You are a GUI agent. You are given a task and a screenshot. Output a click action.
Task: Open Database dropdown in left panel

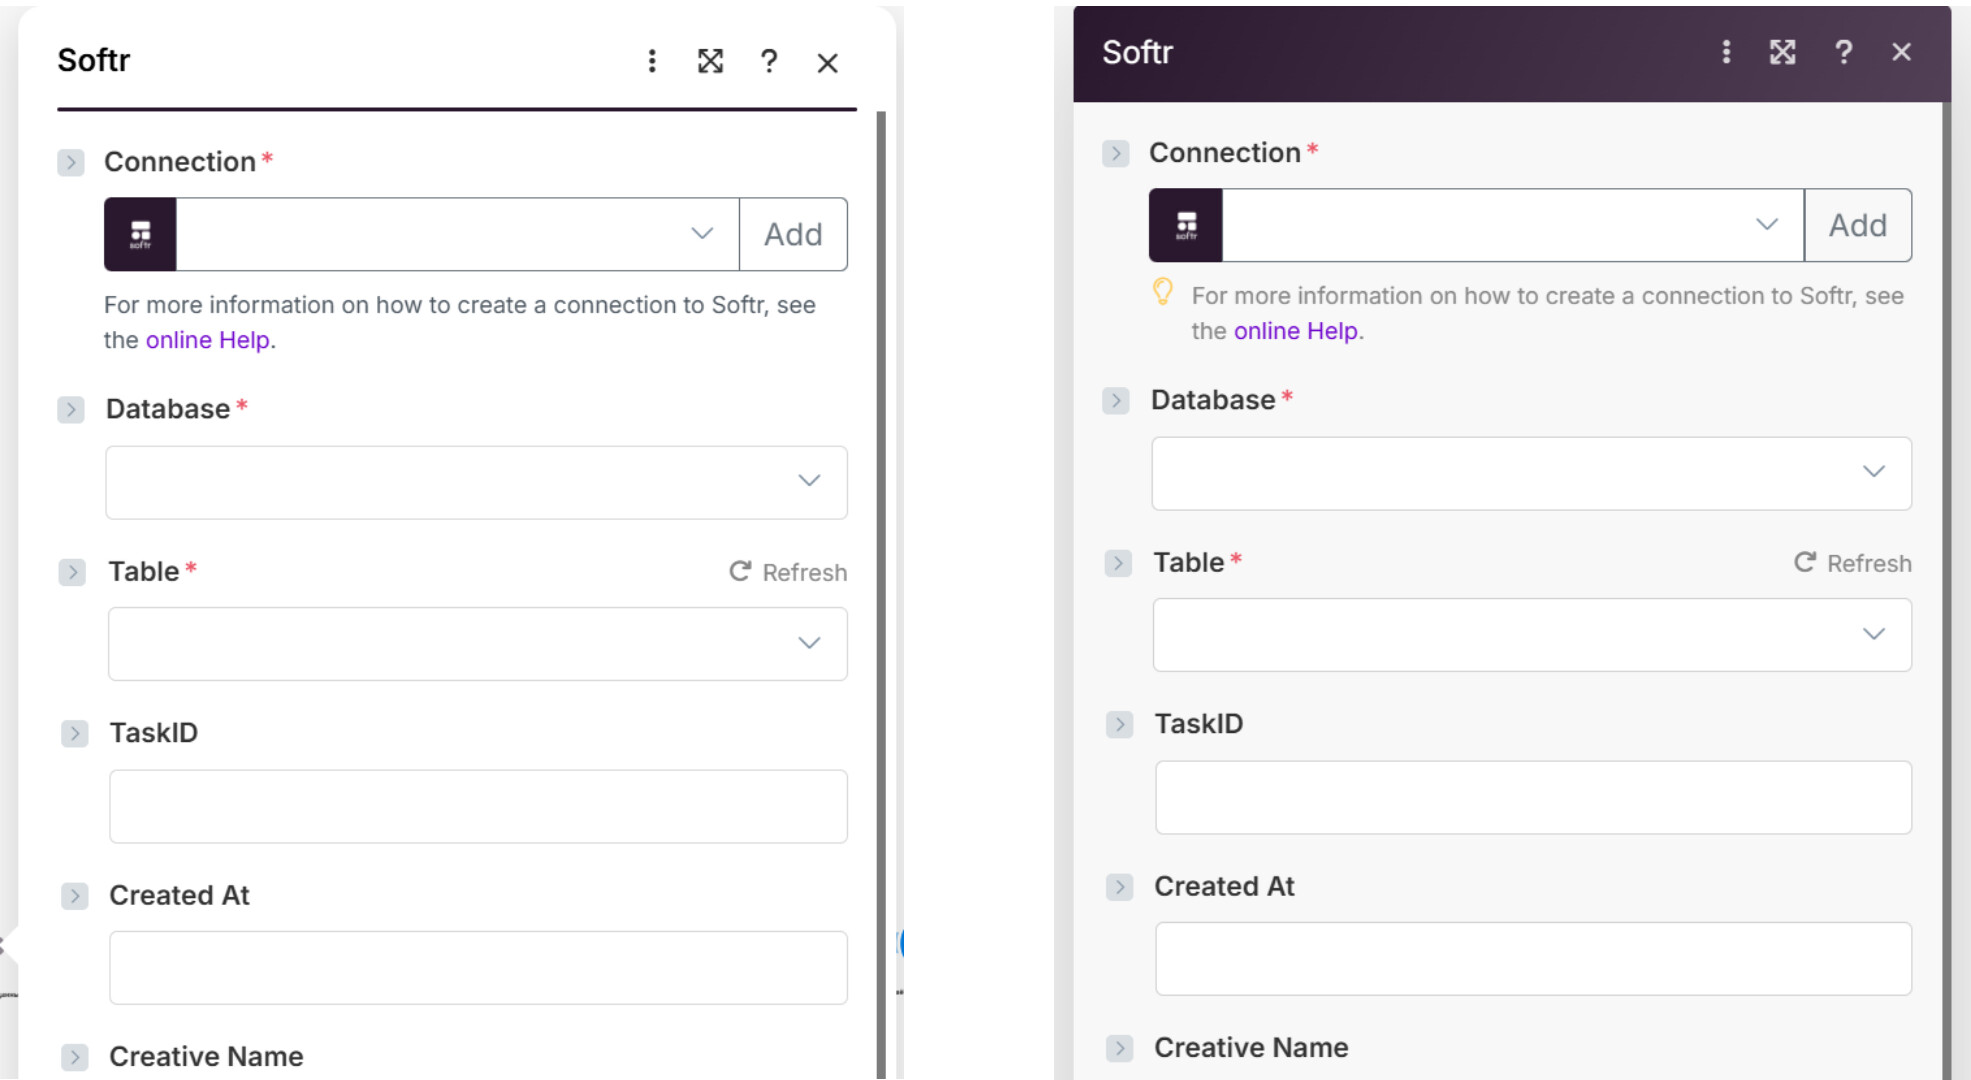pos(476,482)
